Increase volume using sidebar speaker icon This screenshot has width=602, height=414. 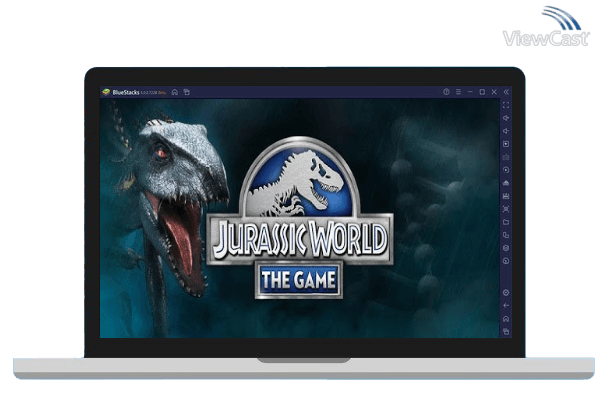(x=506, y=118)
